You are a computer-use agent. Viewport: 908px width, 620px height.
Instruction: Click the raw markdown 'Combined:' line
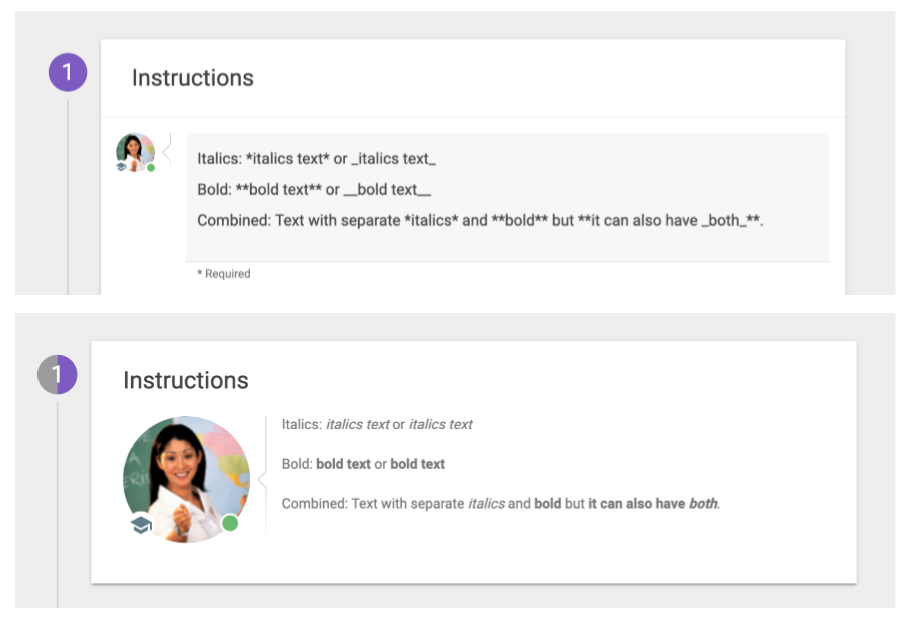480,221
